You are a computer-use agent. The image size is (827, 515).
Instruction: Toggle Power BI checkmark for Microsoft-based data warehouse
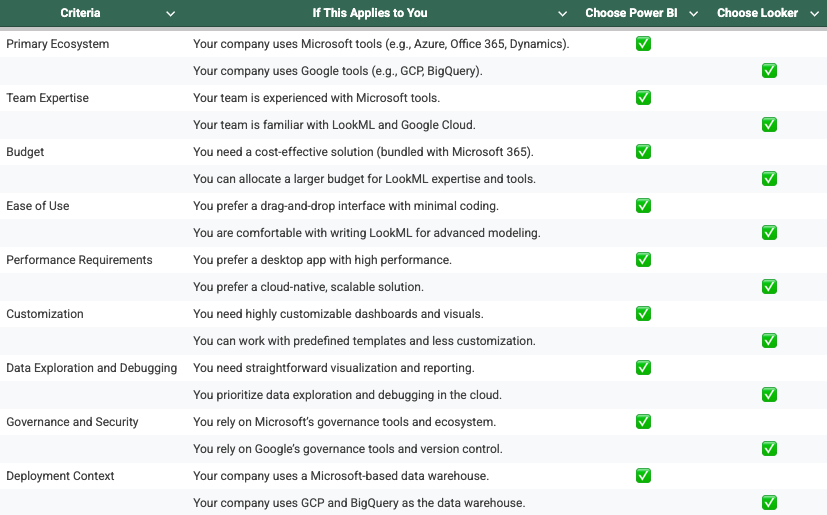coord(643,476)
